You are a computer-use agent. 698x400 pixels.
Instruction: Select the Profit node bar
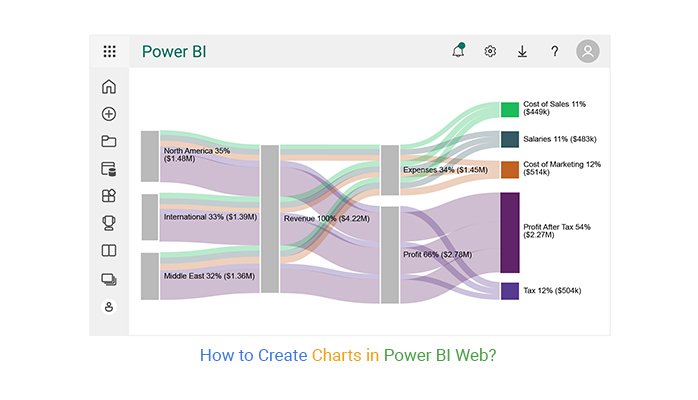point(390,255)
